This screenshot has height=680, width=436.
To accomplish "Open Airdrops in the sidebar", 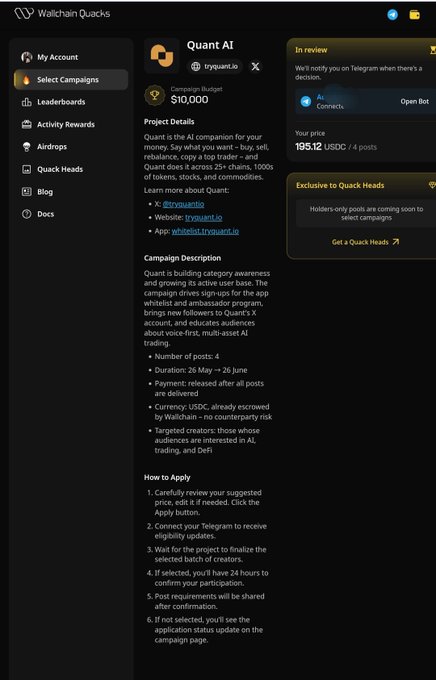I will (x=71, y=147).
